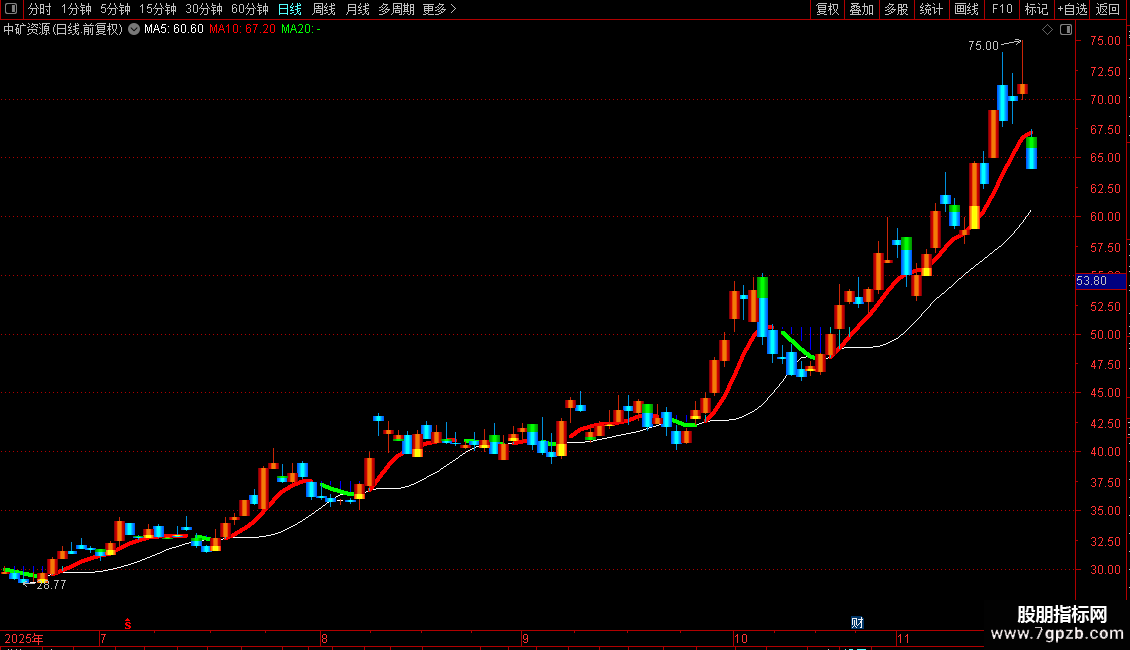This screenshot has height=650, width=1130.
Task: Select the 5分钟 period
Action: pos(115,9)
